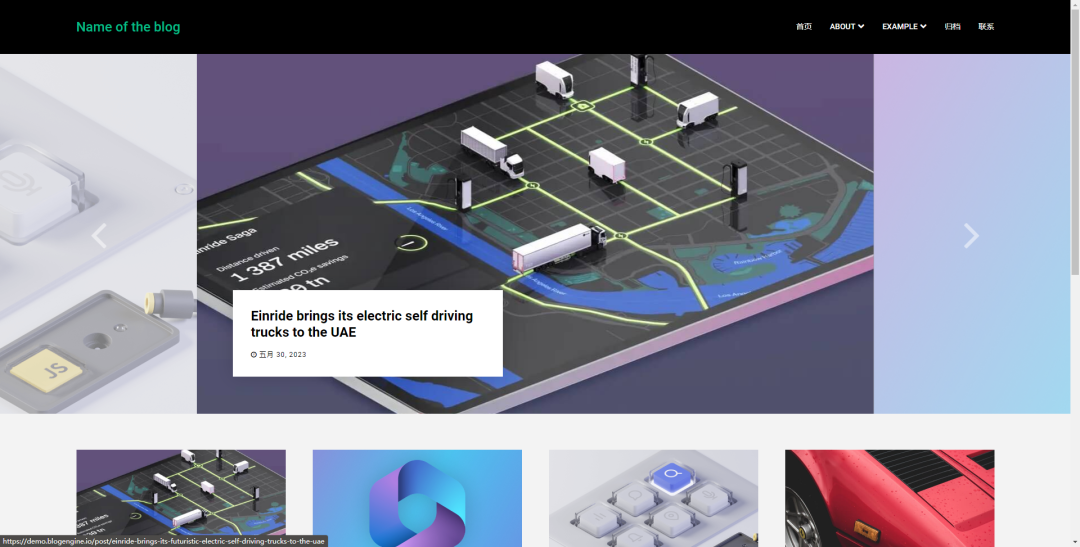This screenshot has height=547, width=1080.
Task: Open the 归档 menu item
Action: click(952, 26)
